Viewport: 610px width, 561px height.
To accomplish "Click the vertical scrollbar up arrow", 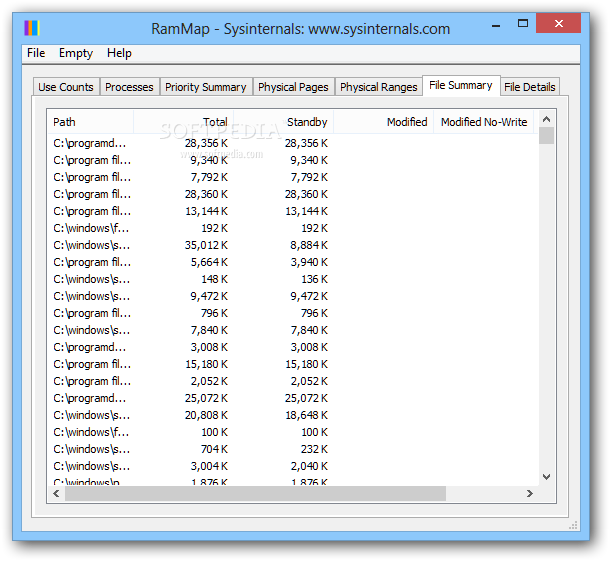I will pyautogui.click(x=547, y=119).
